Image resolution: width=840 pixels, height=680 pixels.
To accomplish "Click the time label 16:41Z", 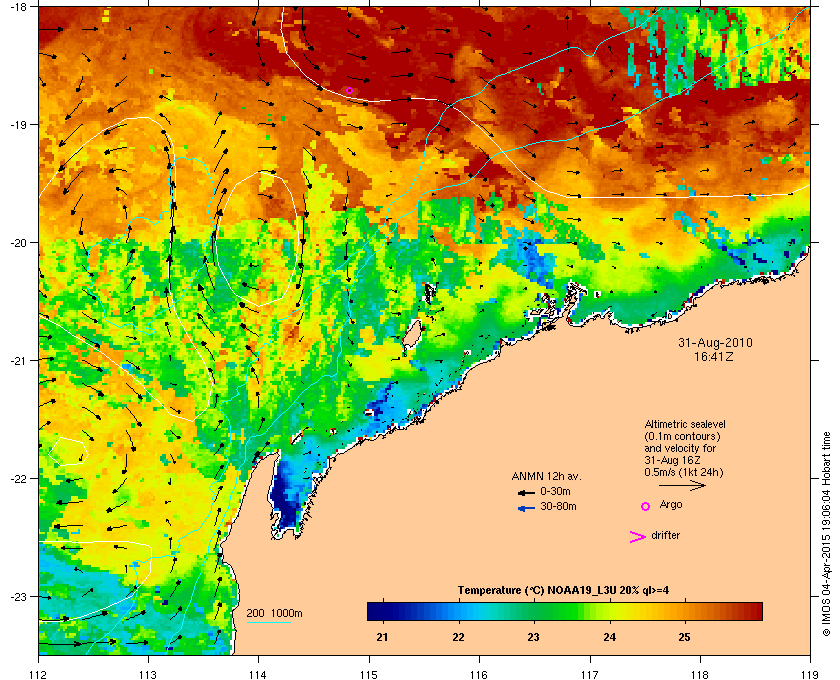I will pos(714,356).
